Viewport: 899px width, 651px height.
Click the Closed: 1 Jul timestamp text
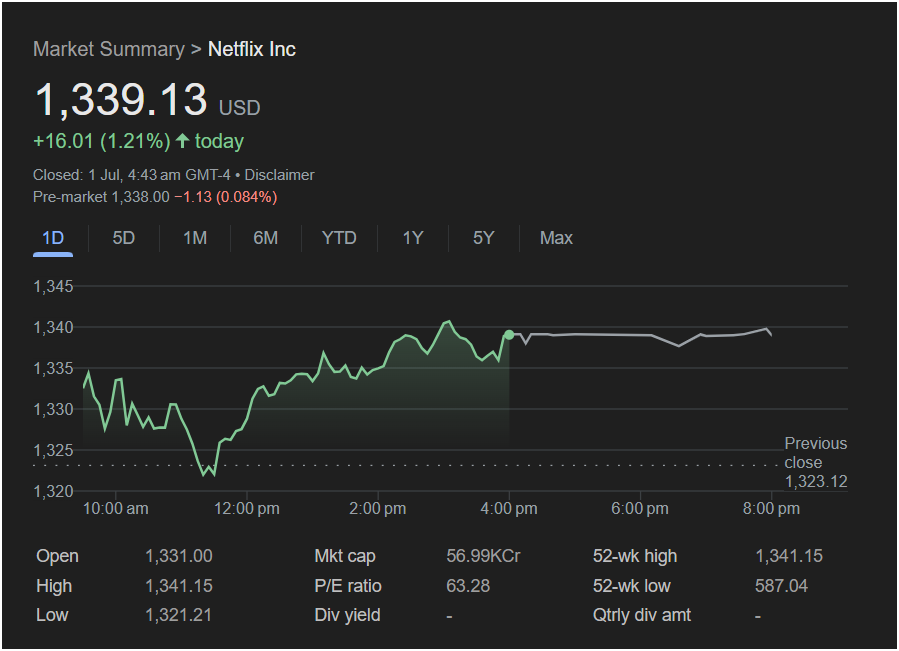pos(131,175)
